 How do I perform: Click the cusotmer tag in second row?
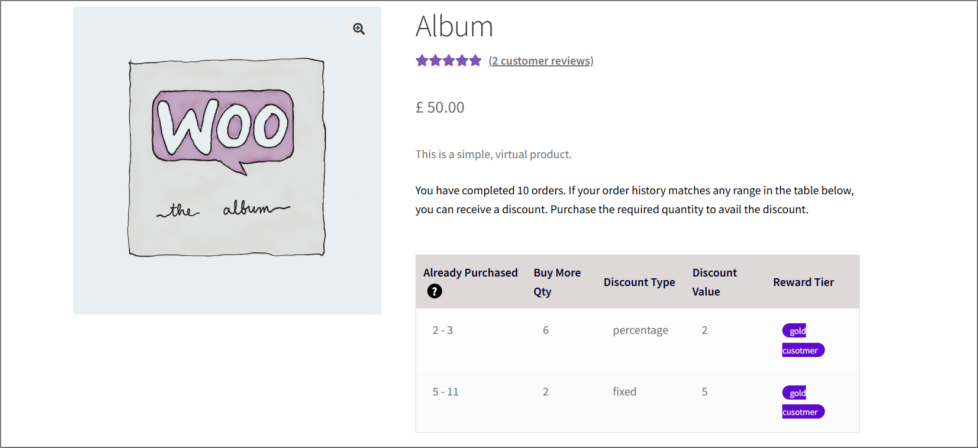point(803,412)
